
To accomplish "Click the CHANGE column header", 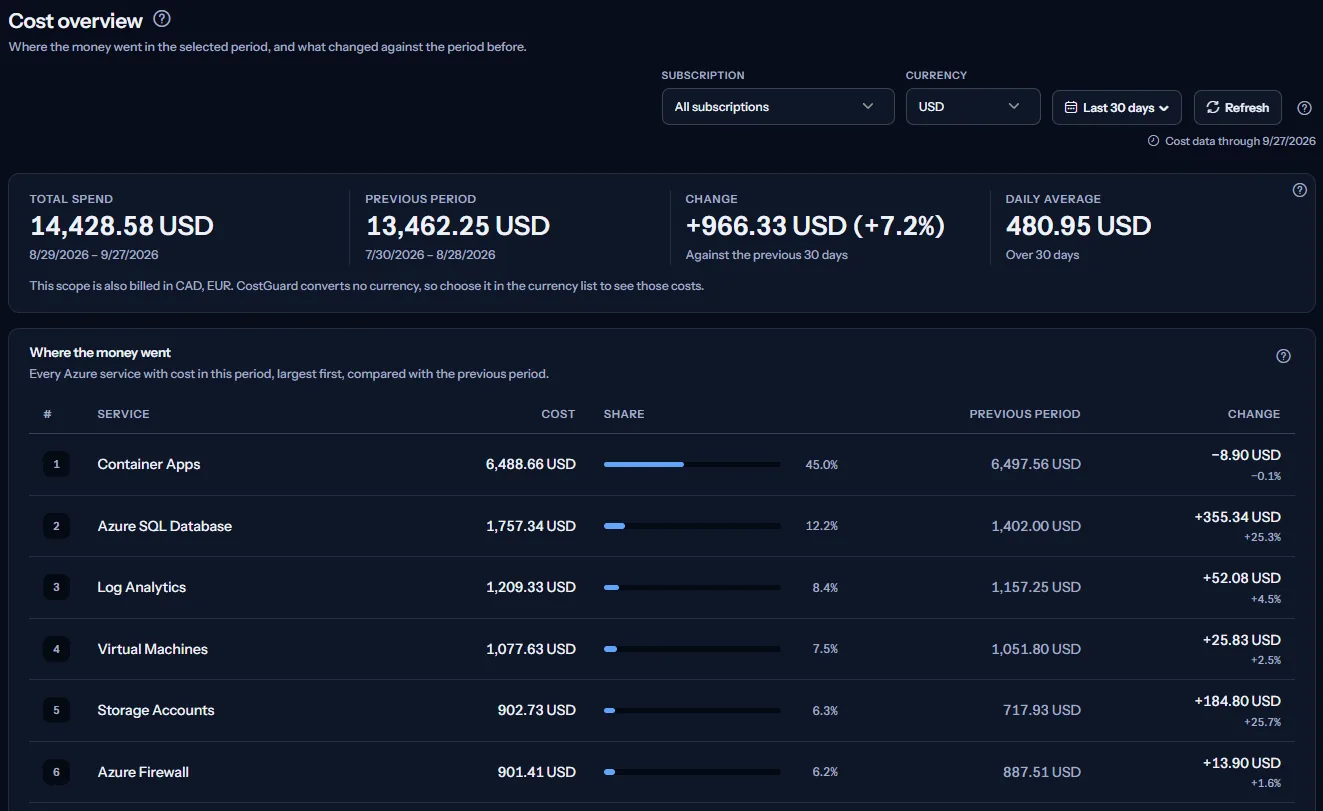I will point(1254,414).
